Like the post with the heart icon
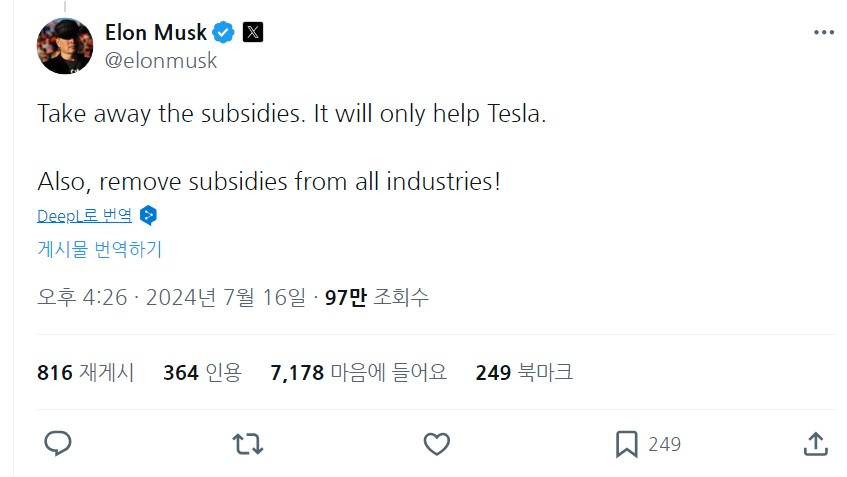The height and width of the screenshot is (477, 847). [x=435, y=443]
